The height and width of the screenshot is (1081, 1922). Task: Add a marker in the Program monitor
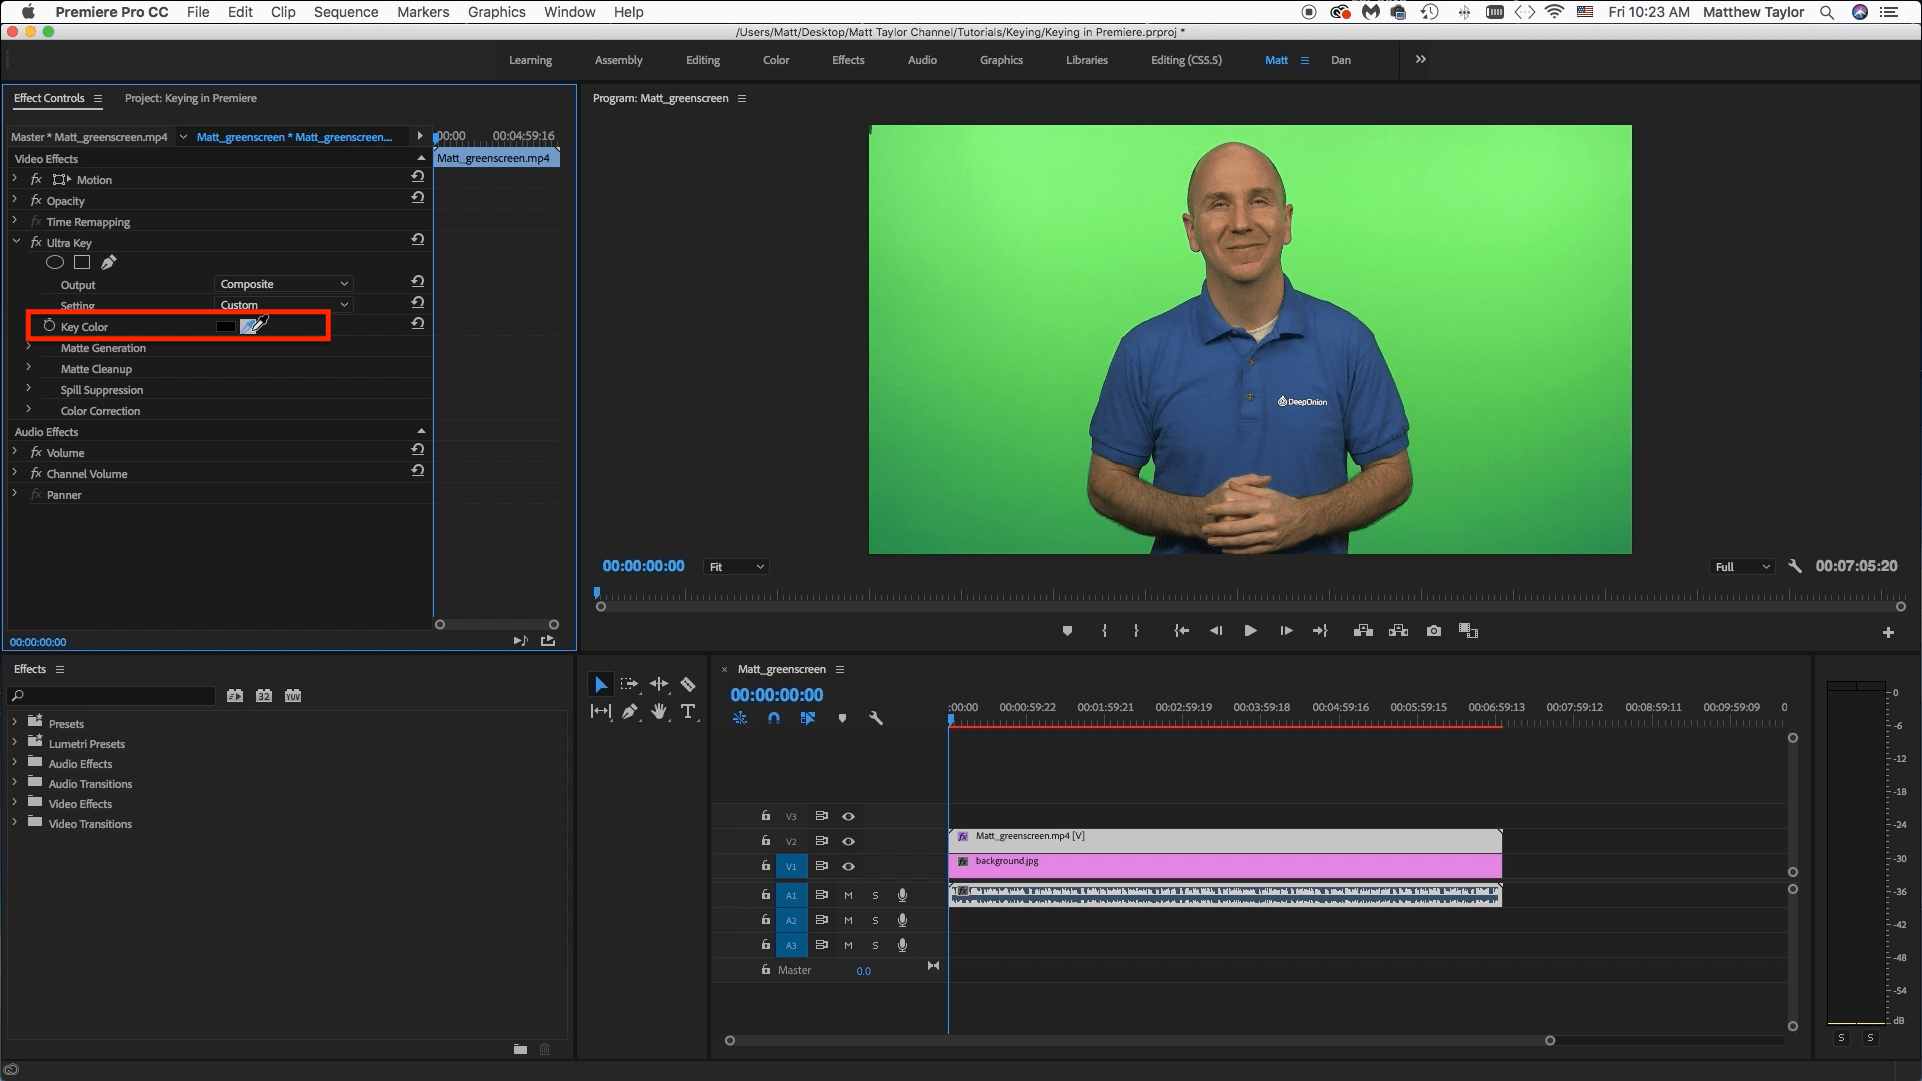tap(1066, 631)
